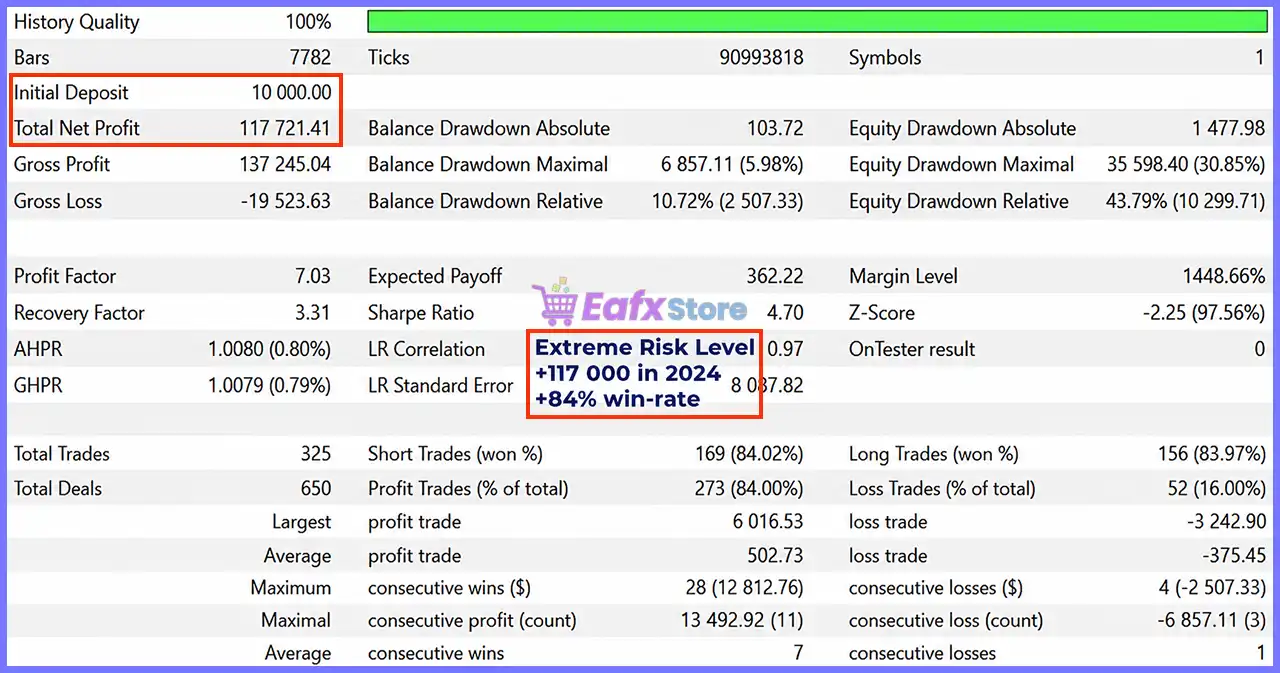Screen dimensions: 1280x673
Task: Select Balance Drawdown Maximal 6 857.11 (5.98%)
Action: click(732, 164)
